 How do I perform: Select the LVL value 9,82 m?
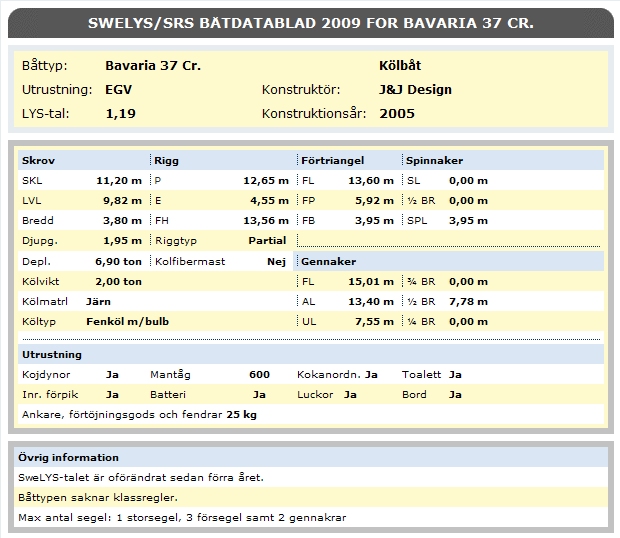tap(123, 201)
